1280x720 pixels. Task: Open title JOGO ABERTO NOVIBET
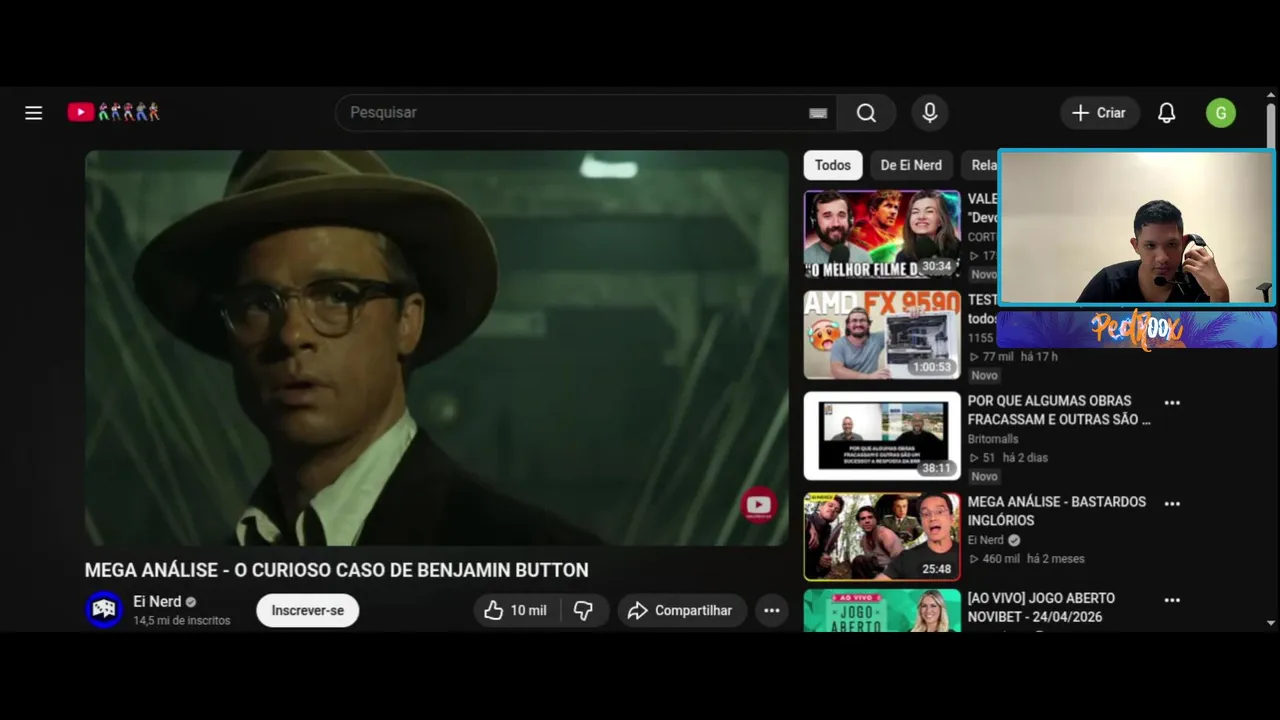pyautogui.click(x=1041, y=607)
